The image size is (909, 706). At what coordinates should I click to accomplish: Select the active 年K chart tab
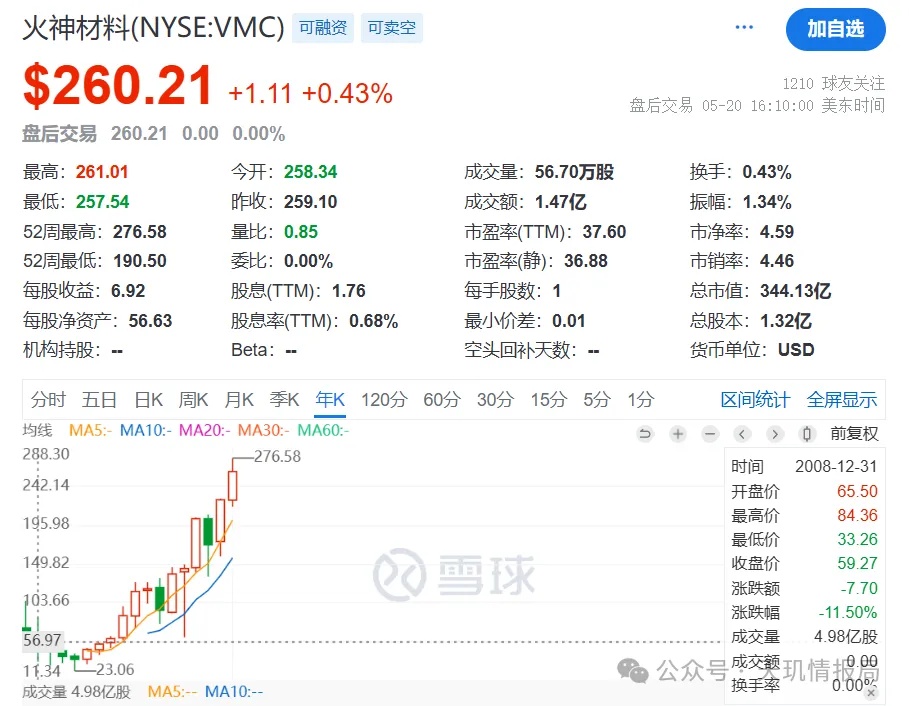coord(330,399)
